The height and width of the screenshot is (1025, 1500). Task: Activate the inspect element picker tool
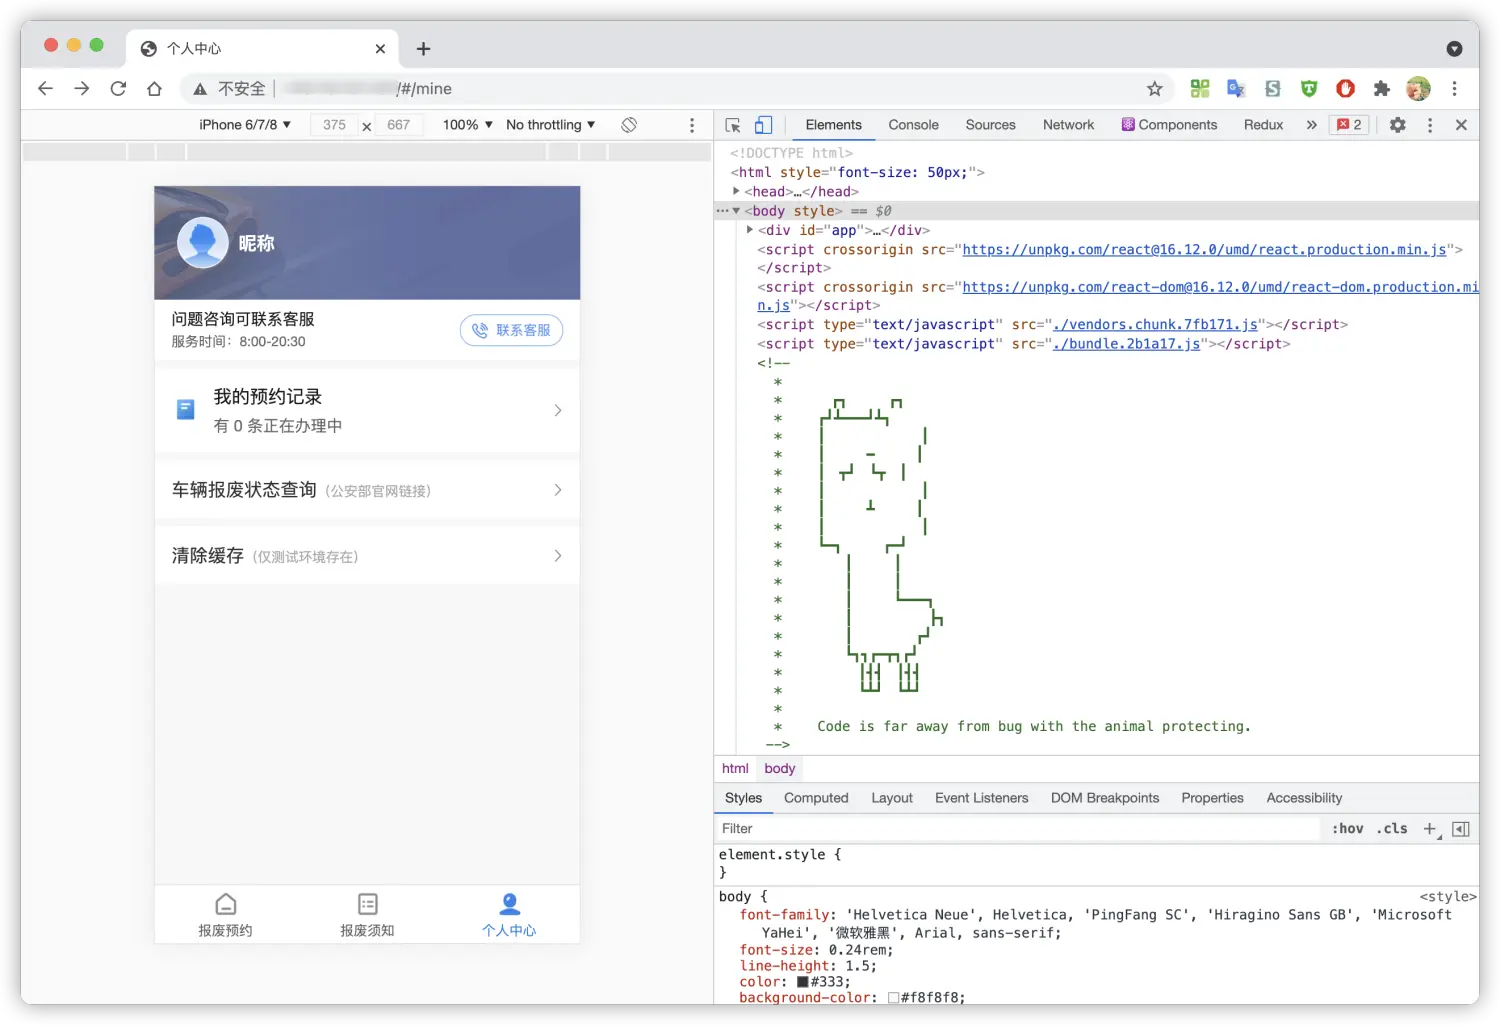click(x=733, y=125)
